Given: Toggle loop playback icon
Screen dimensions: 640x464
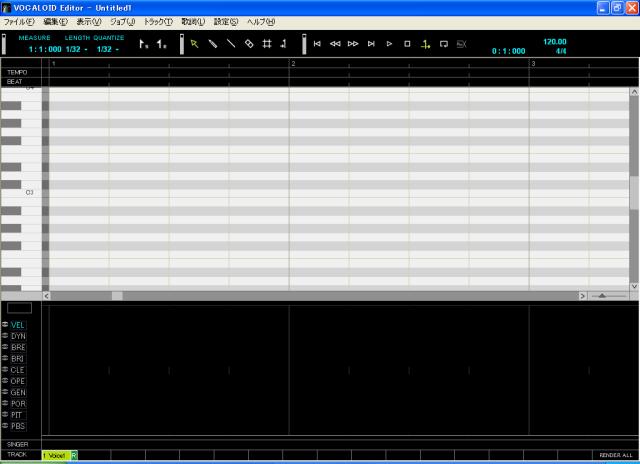Looking at the screenshot, I should (x=444, y=44).
